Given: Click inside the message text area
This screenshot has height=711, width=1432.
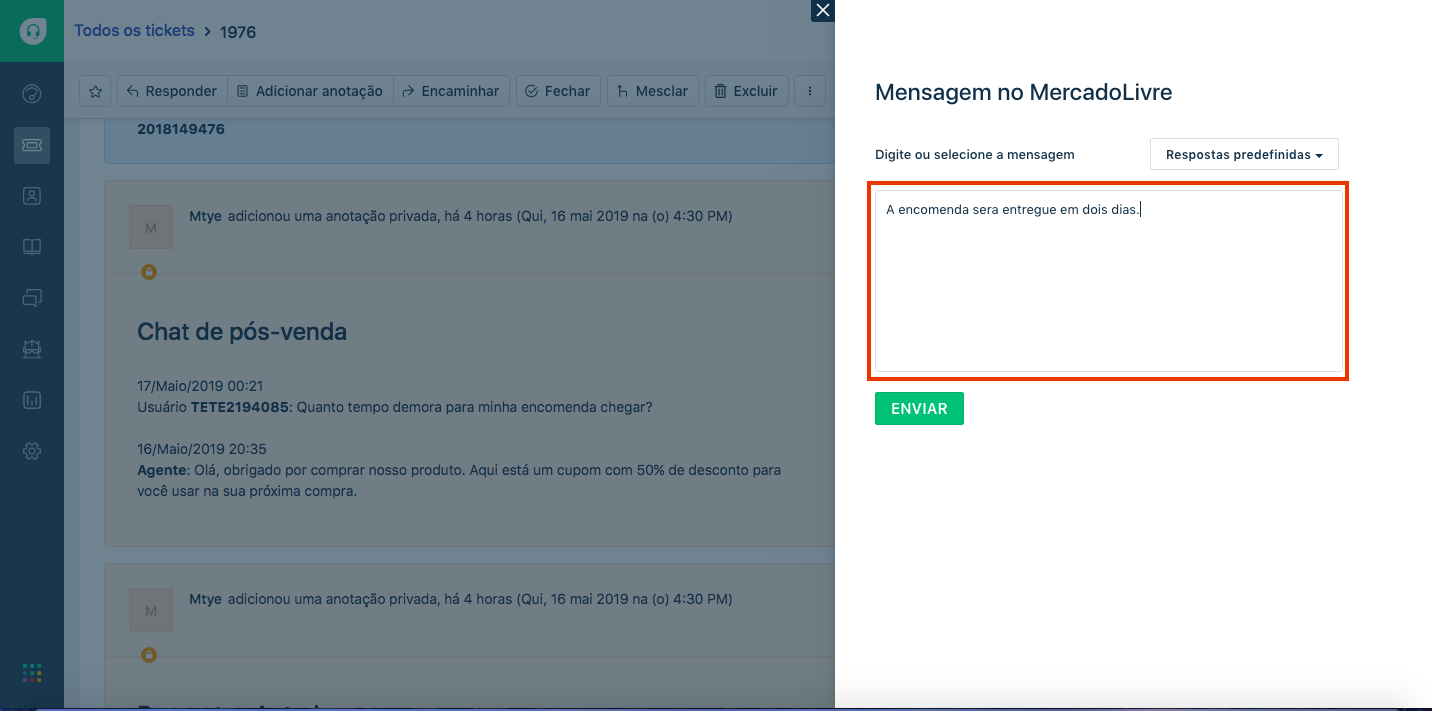Looking at the screenshot, I should point(1108,281).
